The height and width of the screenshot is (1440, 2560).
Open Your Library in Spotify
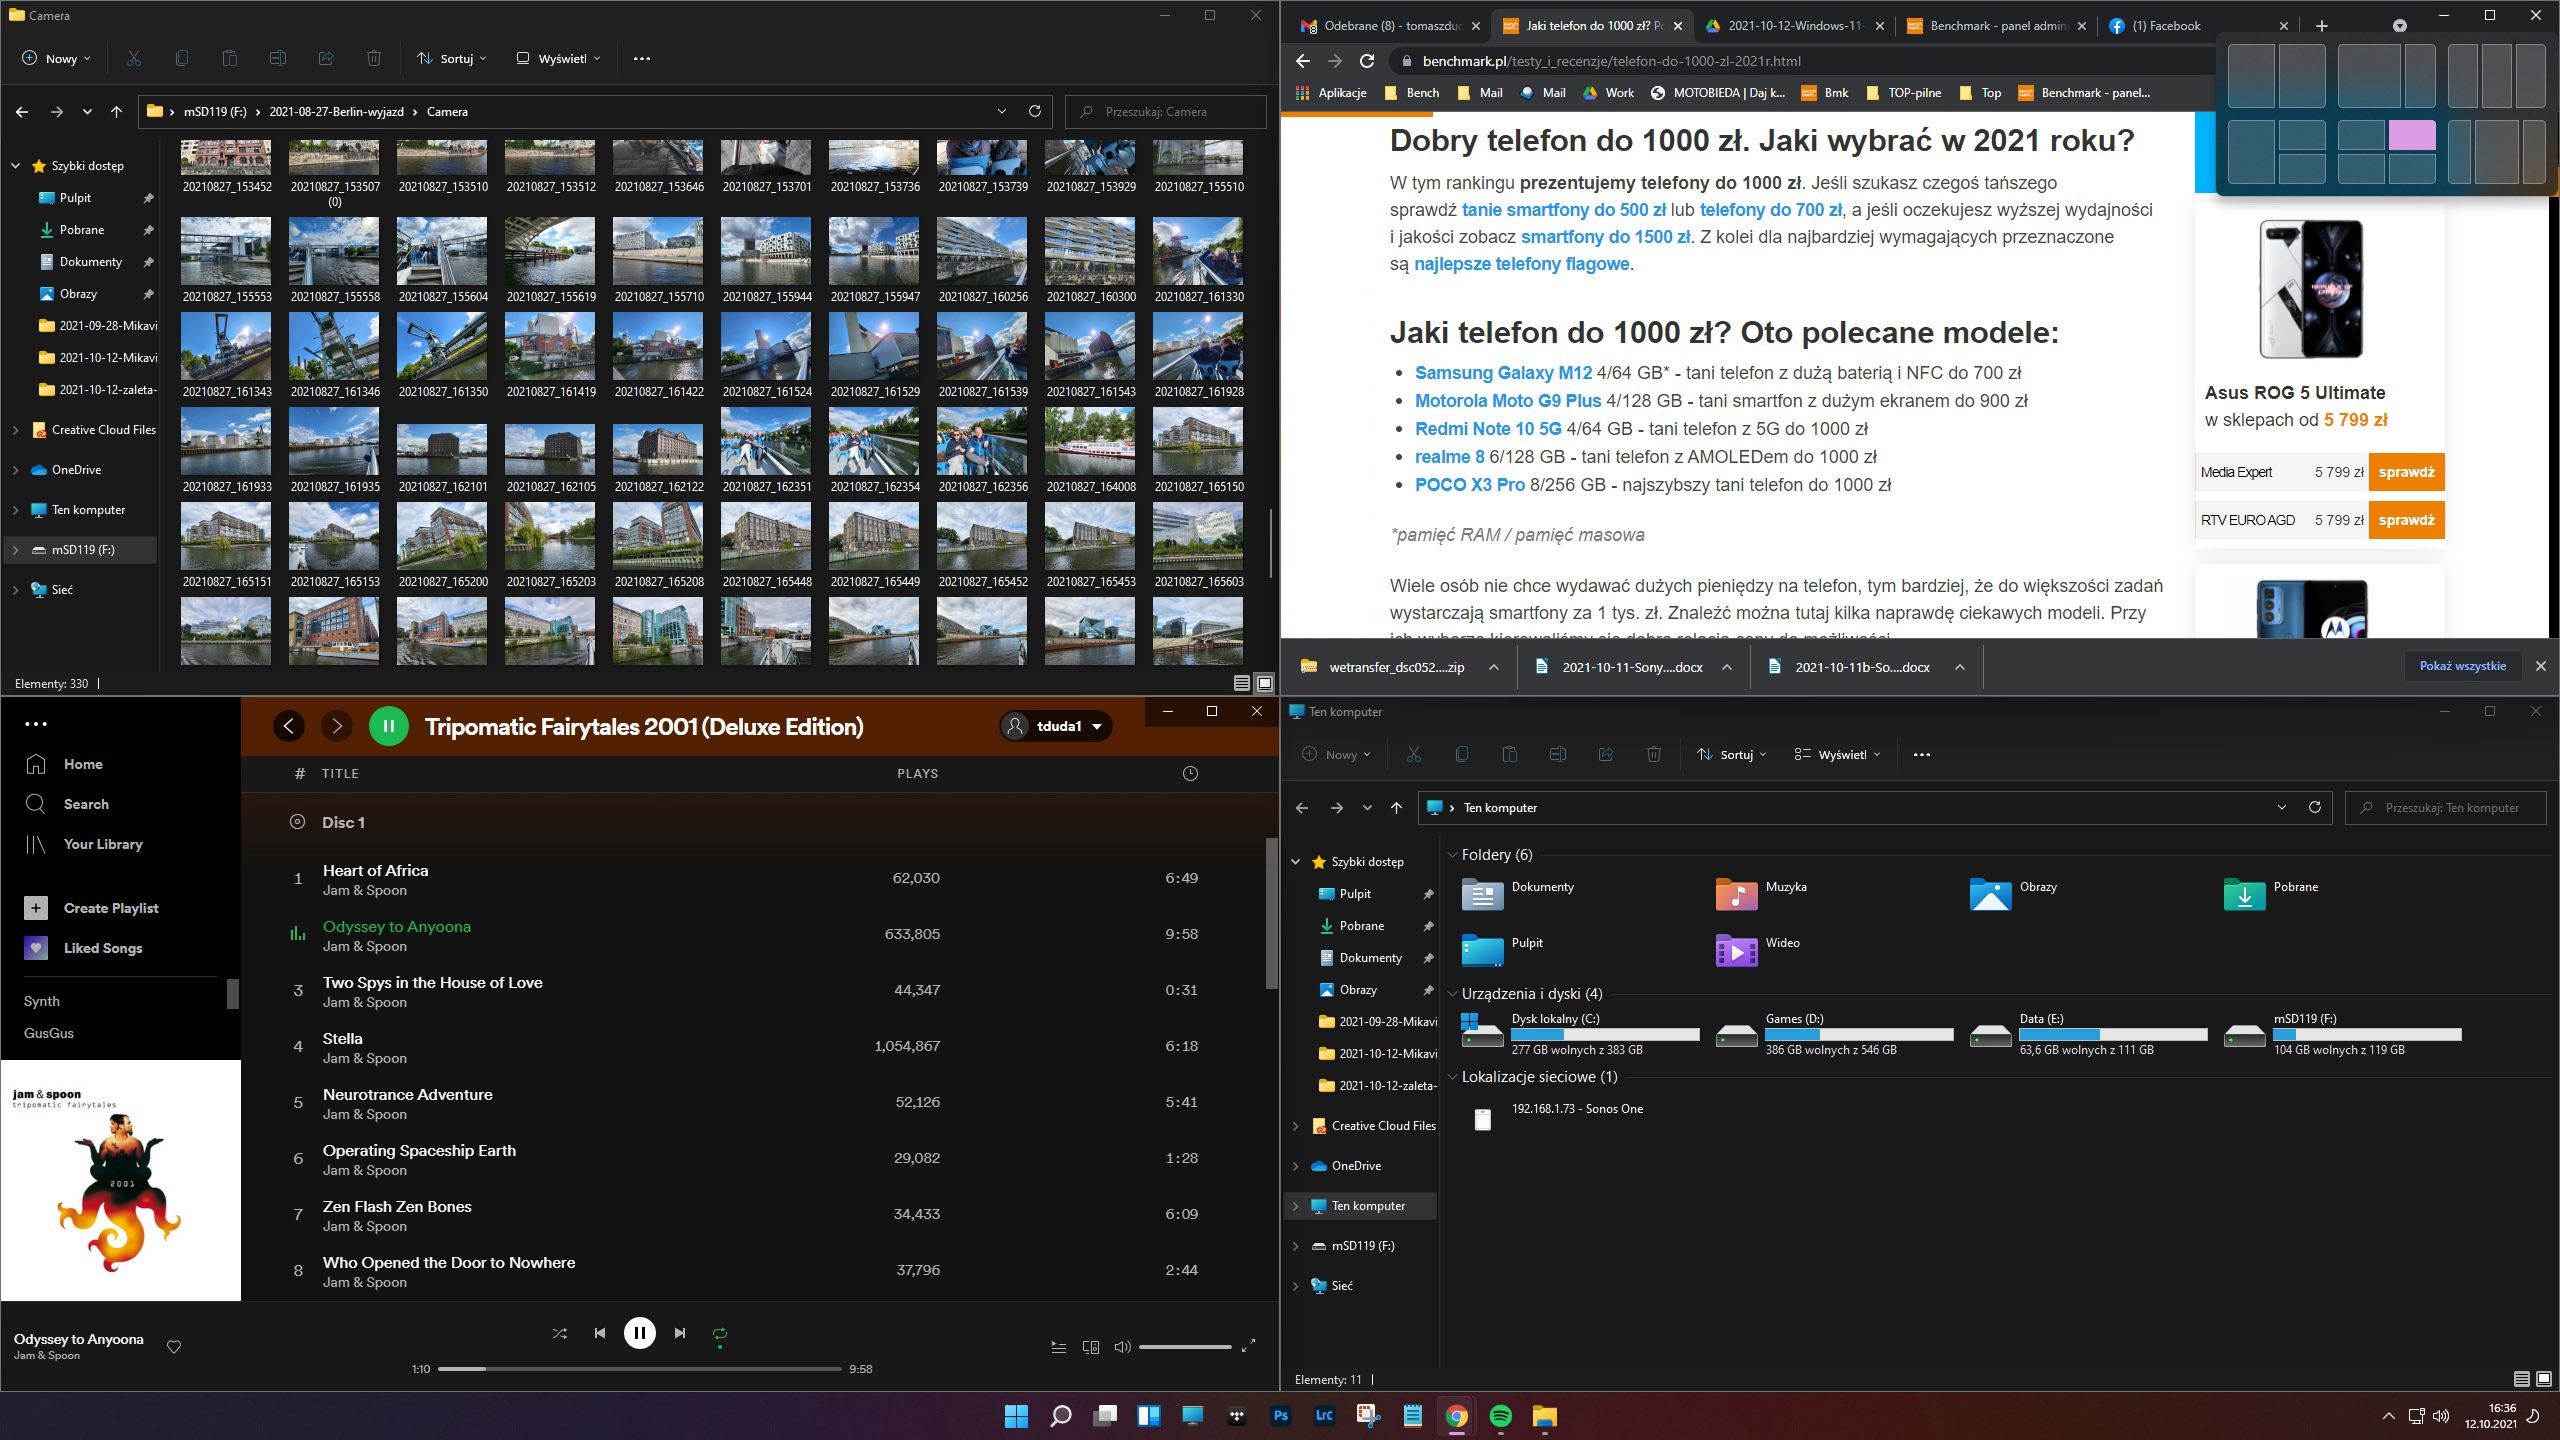coord(84,844)
